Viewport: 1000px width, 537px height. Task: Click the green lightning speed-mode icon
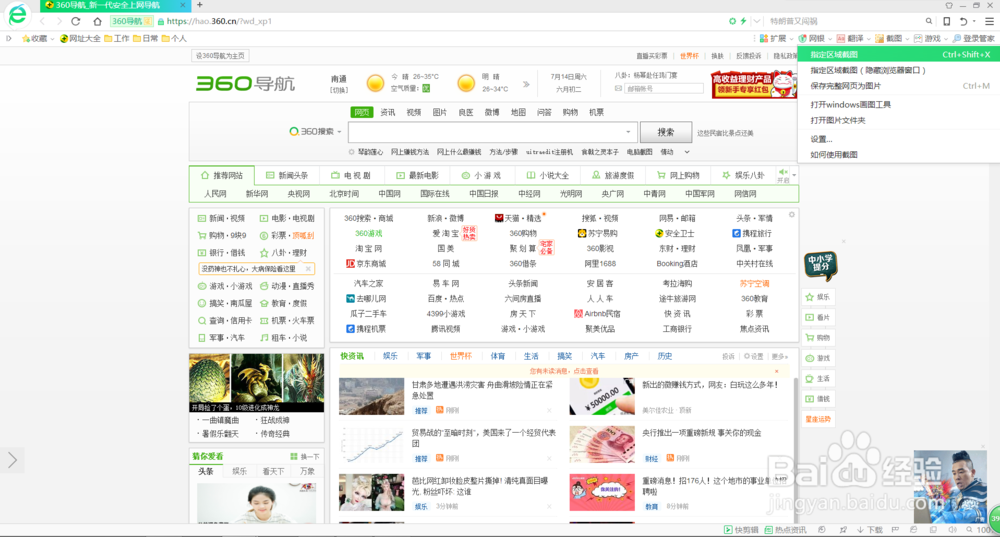coord(744,21)
